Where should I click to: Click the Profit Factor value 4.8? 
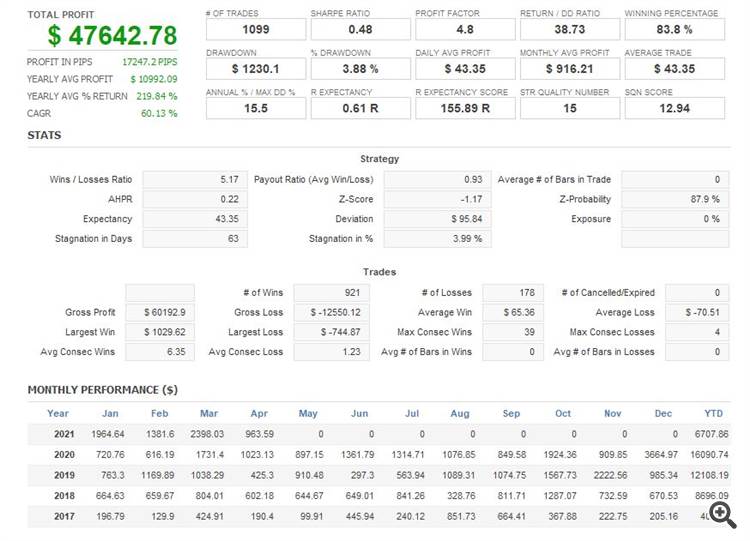click(x=465, y=29)
